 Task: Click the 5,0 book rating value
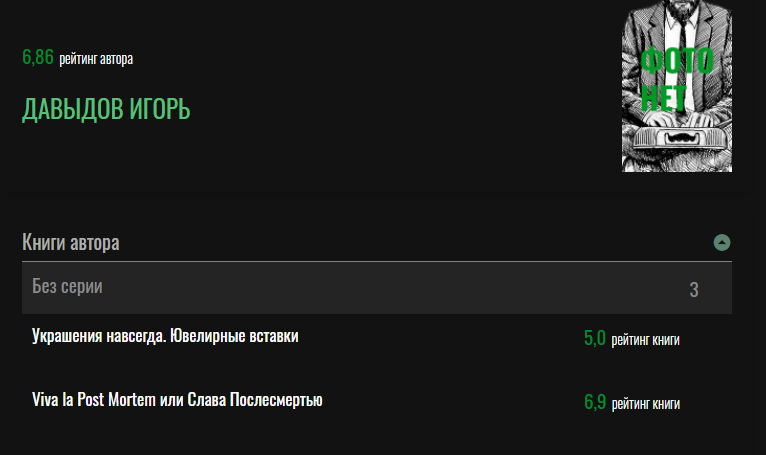pos(594,339)
